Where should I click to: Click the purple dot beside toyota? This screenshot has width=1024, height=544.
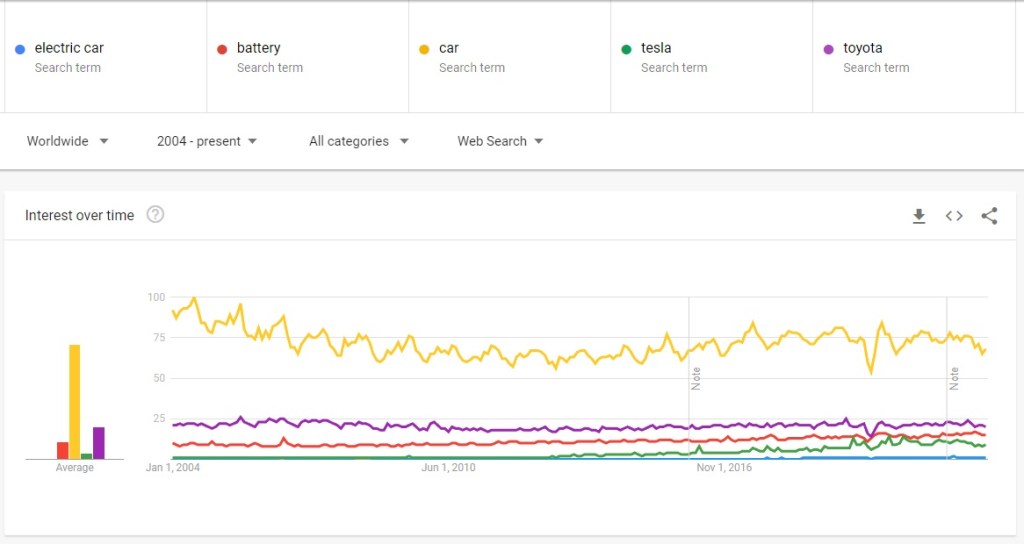pos(828,49)
